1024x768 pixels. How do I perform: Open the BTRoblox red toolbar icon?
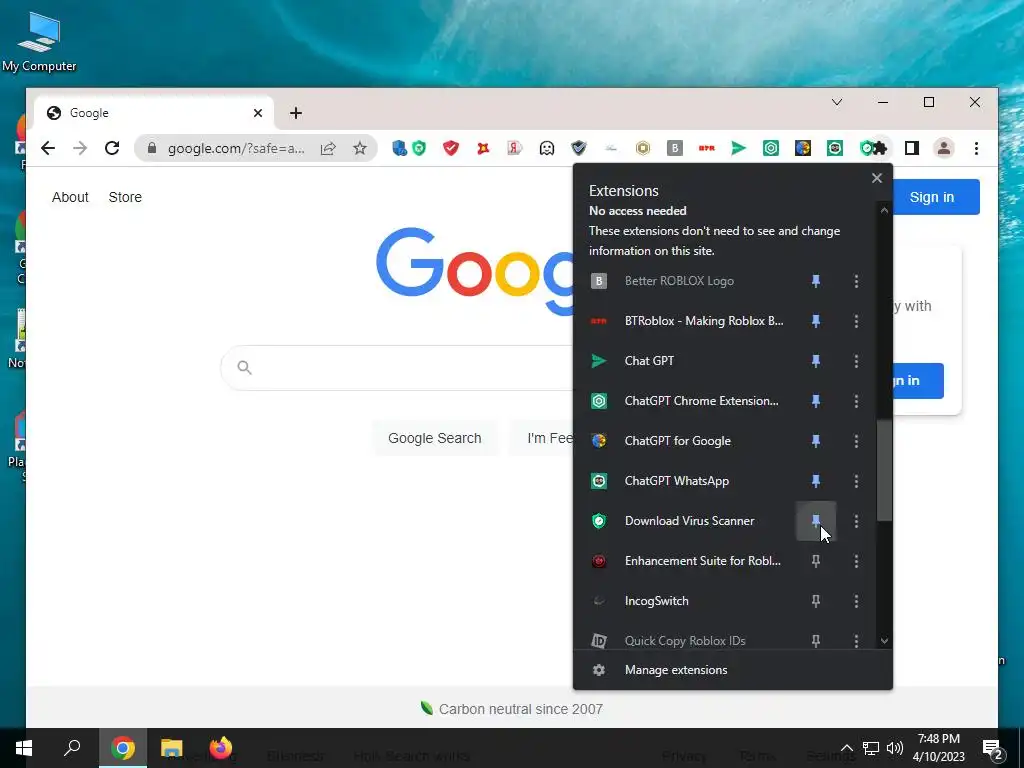[707, 148]
